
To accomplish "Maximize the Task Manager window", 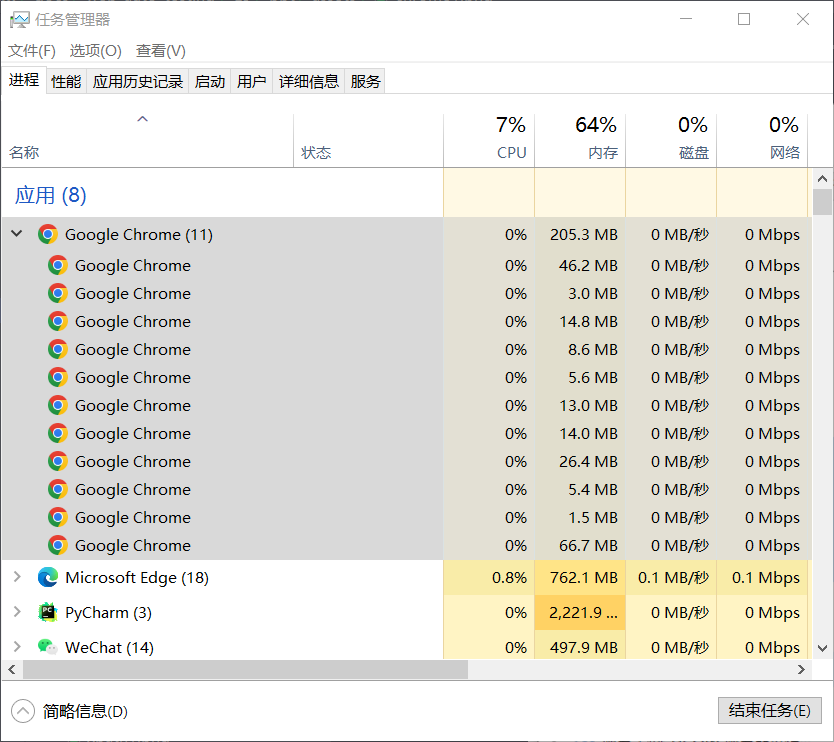I will click(744, 19).
